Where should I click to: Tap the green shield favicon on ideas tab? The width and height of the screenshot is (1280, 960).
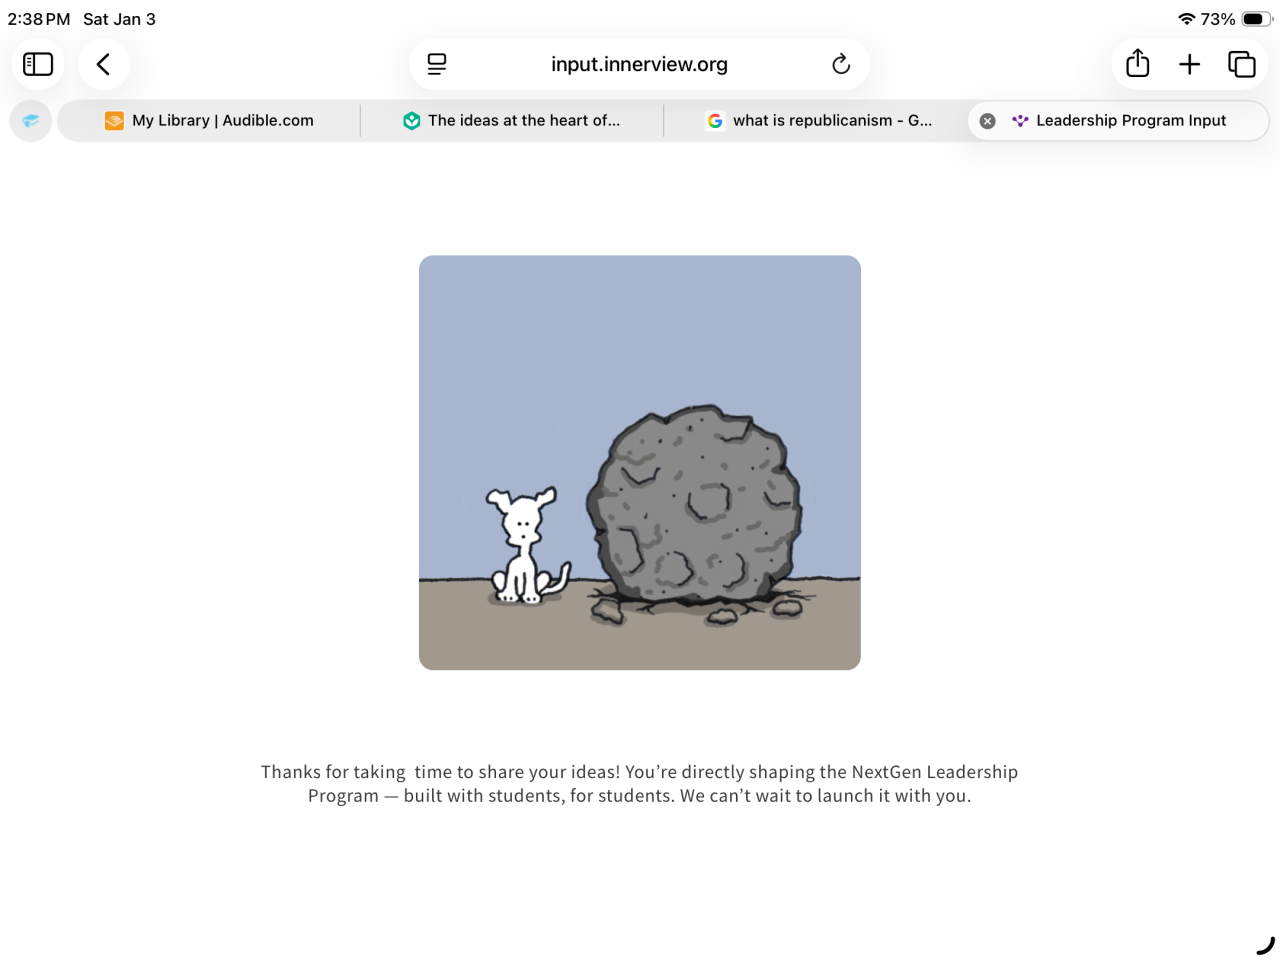click(x=411, y=121)
